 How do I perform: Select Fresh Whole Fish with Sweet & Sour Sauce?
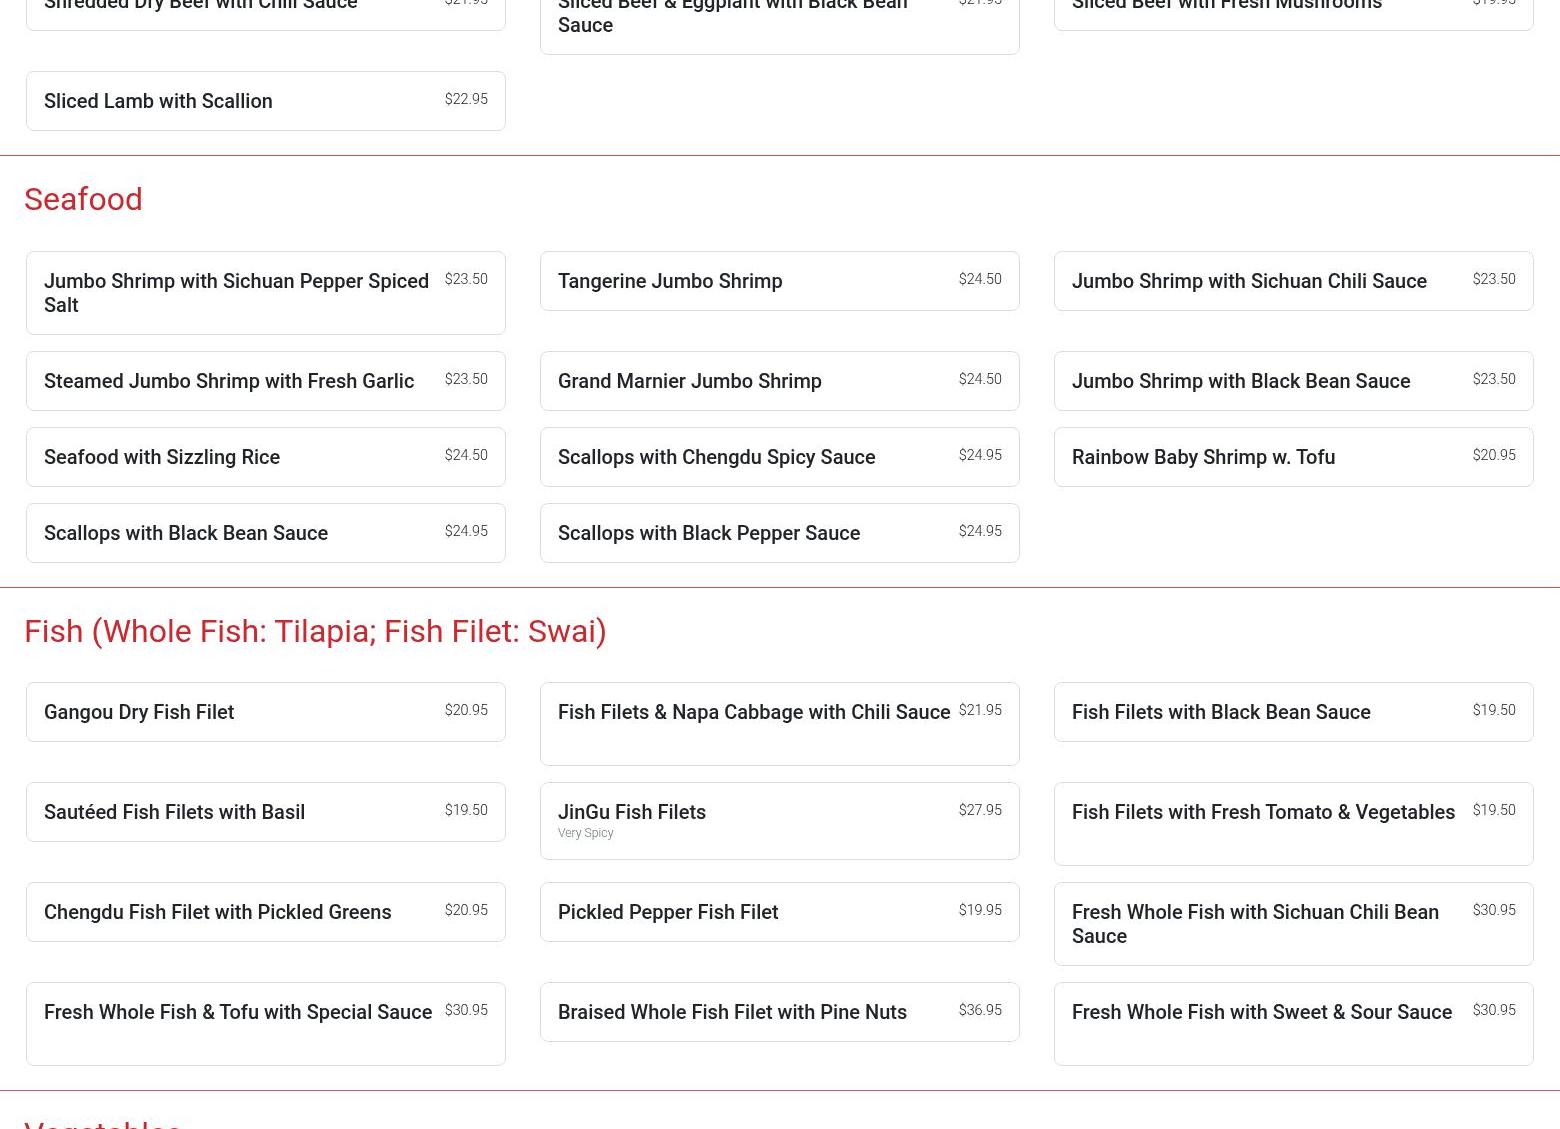coord(1293,1024)
